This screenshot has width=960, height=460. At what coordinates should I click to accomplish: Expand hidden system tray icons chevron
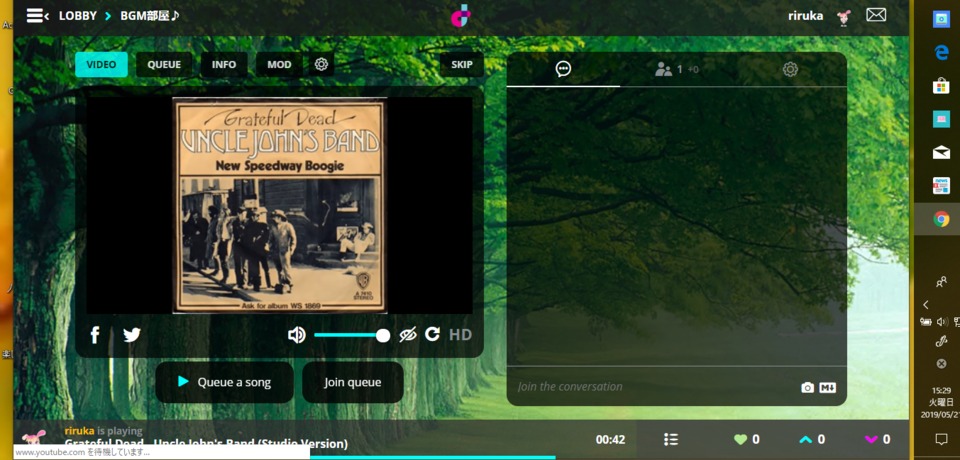pyautogui.click(x=926, y=304)
